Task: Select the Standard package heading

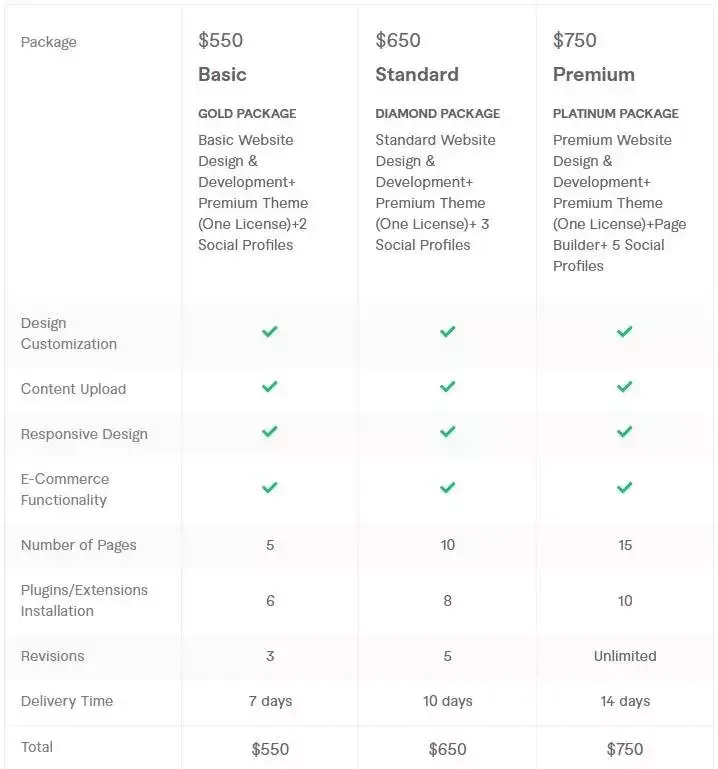Action: point(417,75)
